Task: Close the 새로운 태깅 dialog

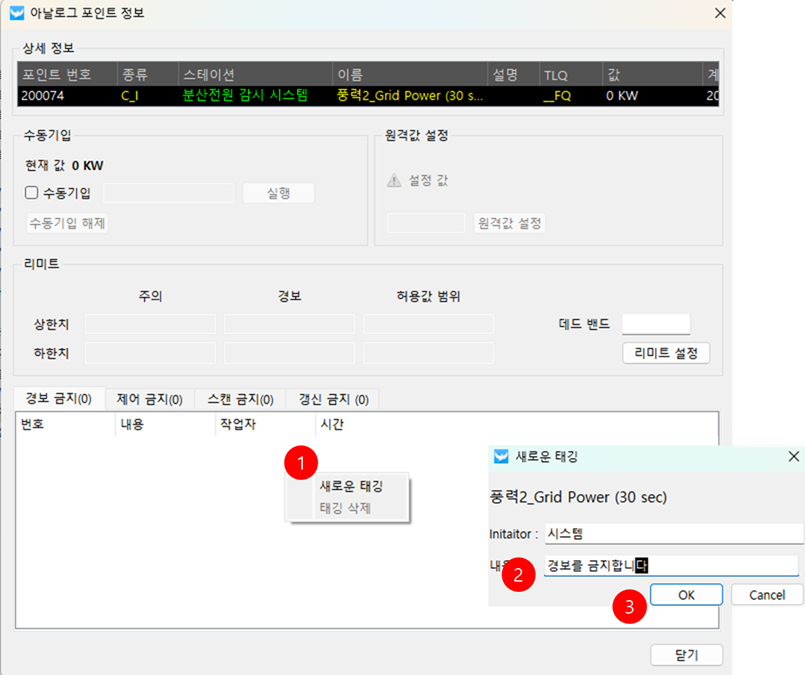Action: (792, 456)
